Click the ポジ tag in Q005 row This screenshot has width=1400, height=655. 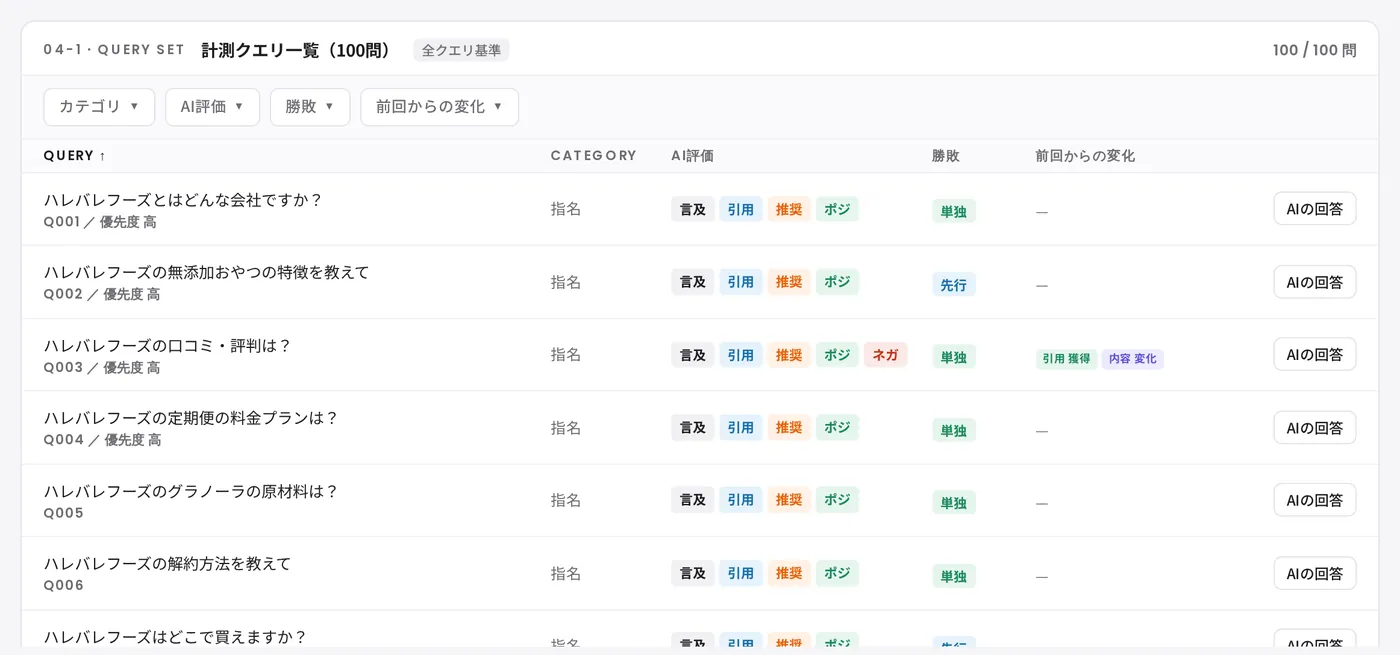tap(837, 500)
